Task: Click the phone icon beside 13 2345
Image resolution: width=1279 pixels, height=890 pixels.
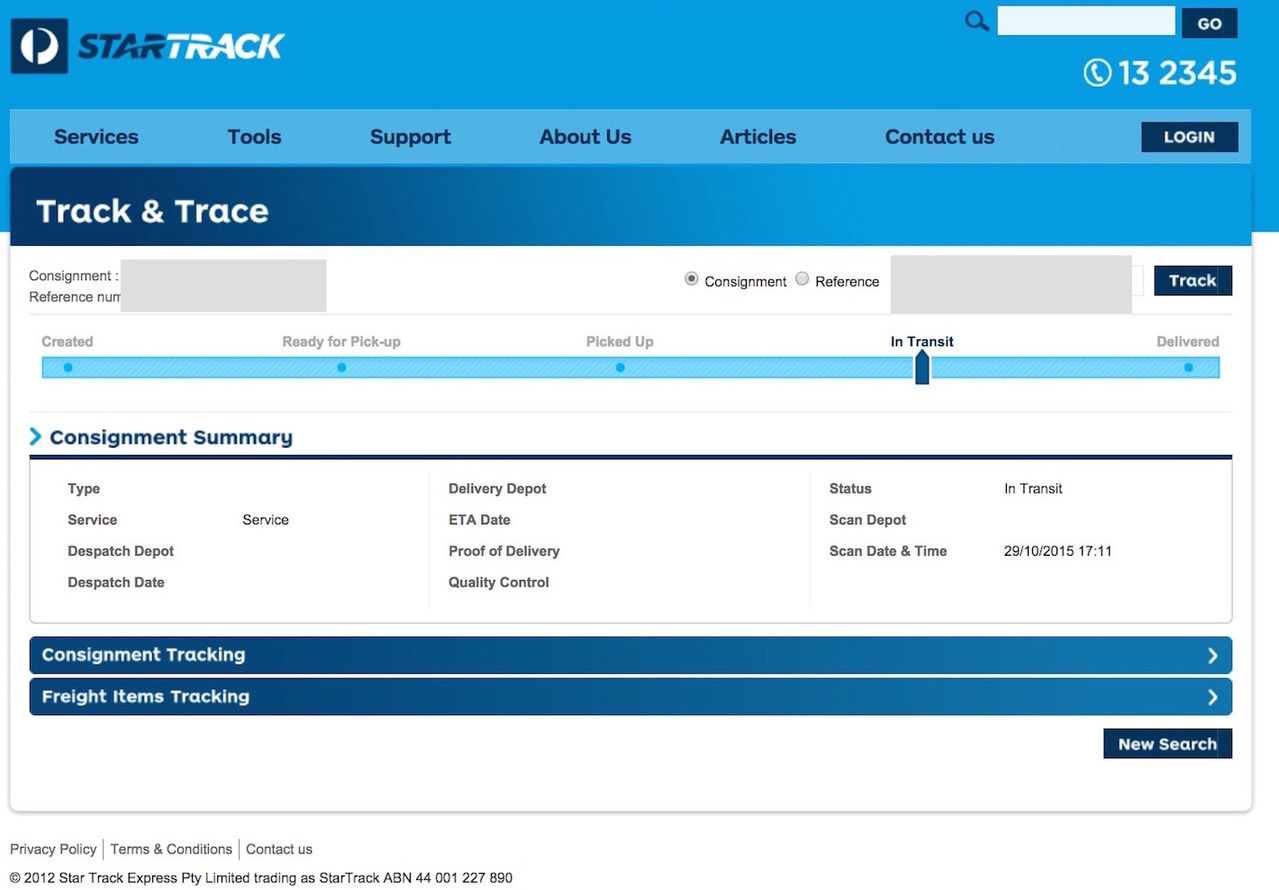Action: coord(1097,73)
